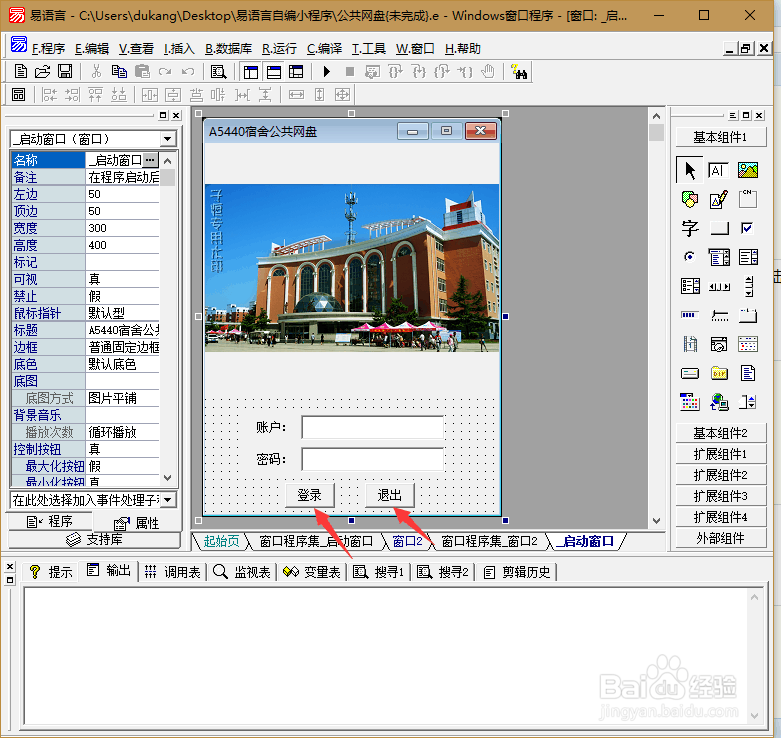781x738 pixels.
Task: Click the 密码 input field on the form
Action: [373, 459]
